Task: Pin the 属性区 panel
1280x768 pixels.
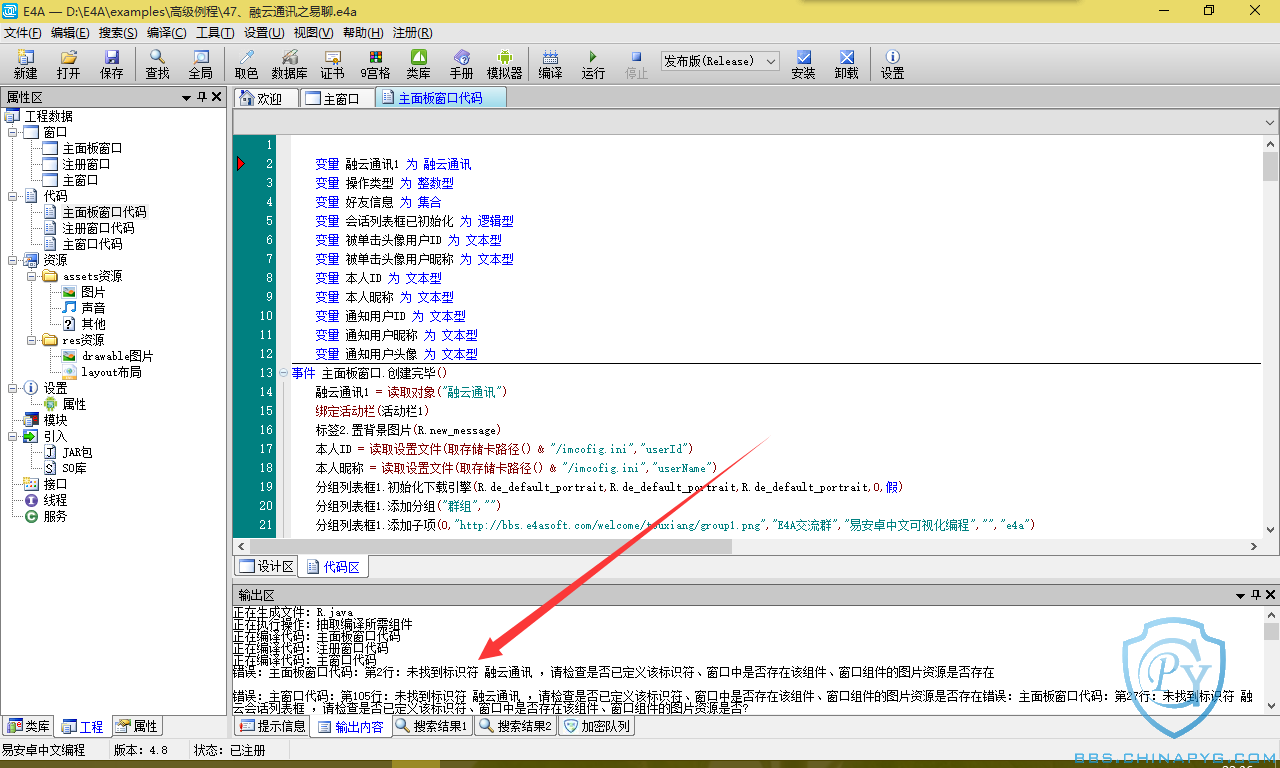Action: point(202,97)
